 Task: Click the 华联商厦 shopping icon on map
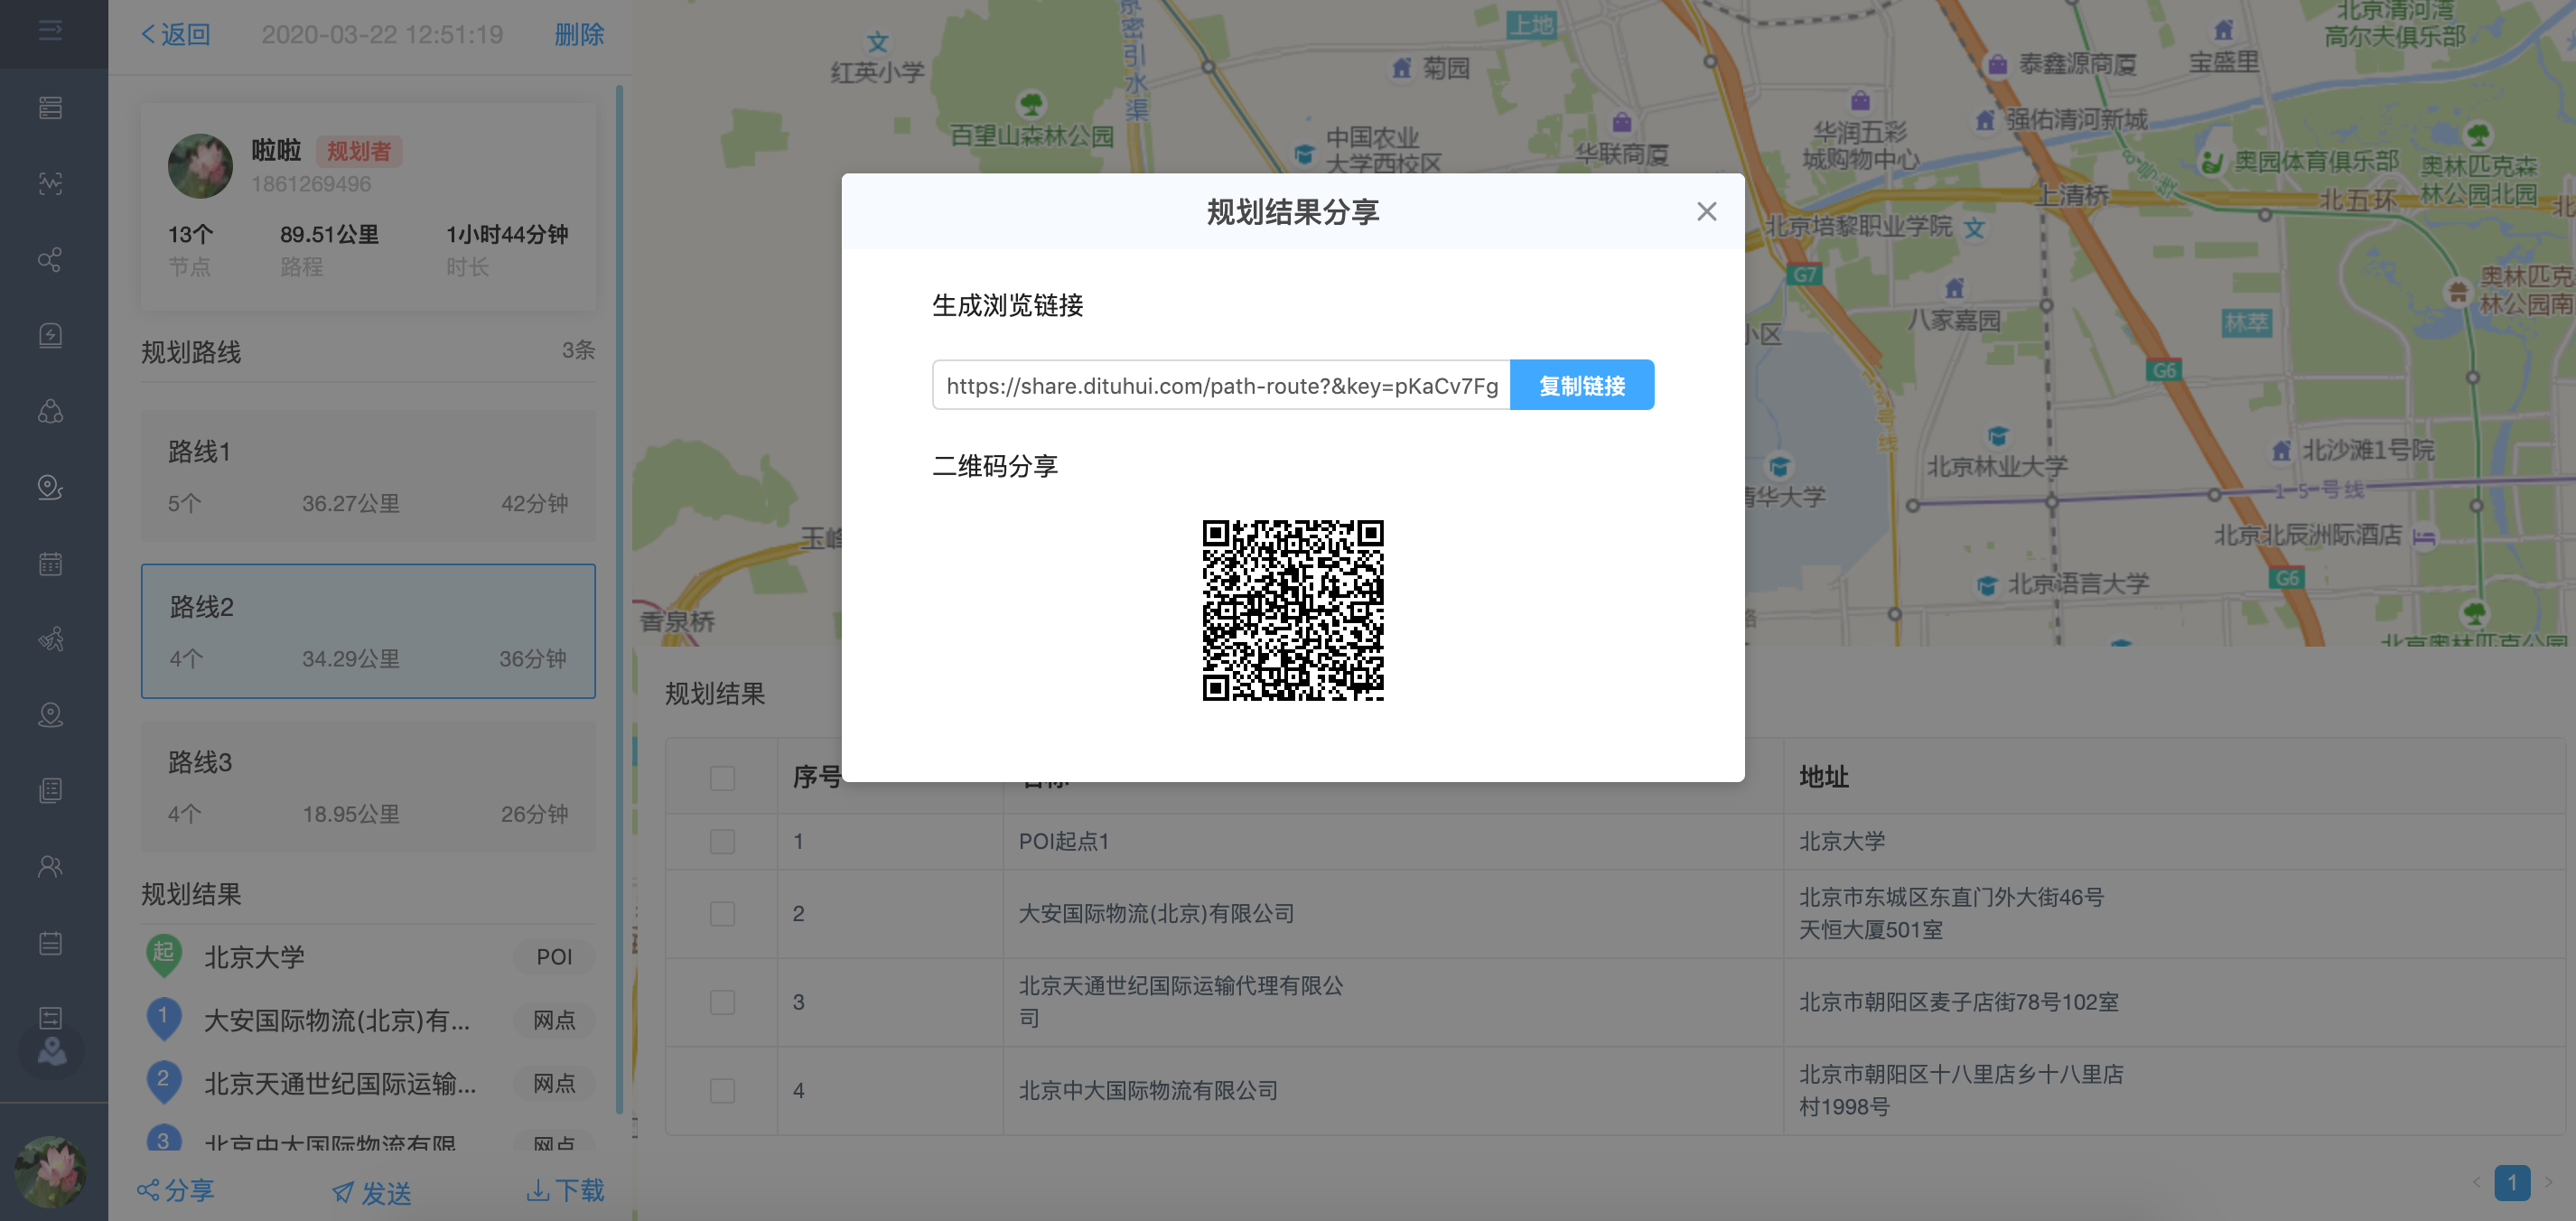pos(1621,122)
